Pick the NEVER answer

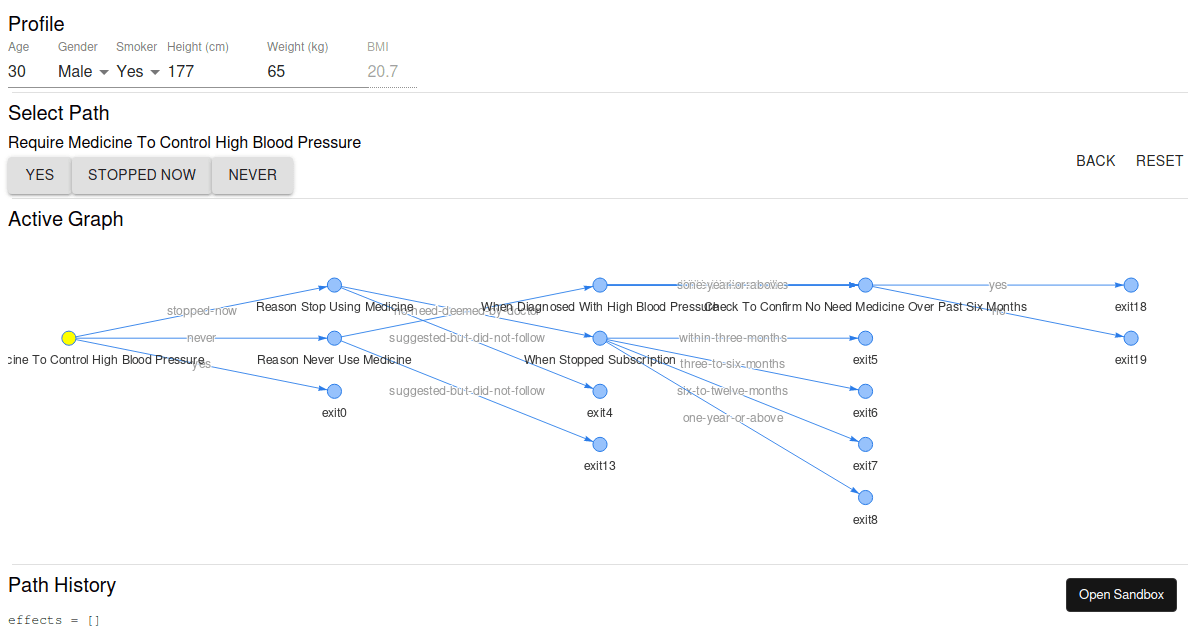click(252, 175)
